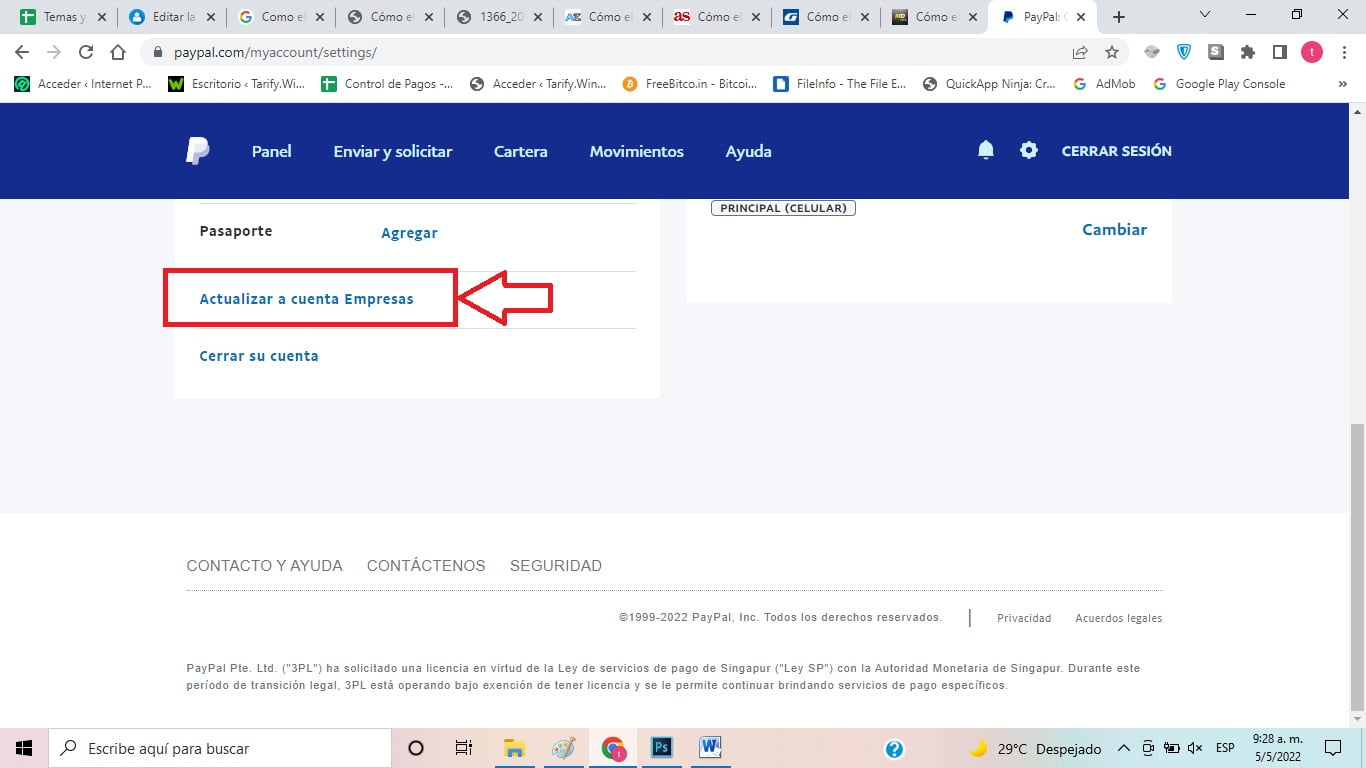Open the browser home page icon
Image resolution: width=1366 pixels, height=768 pixels.
[x=118, y=52]
